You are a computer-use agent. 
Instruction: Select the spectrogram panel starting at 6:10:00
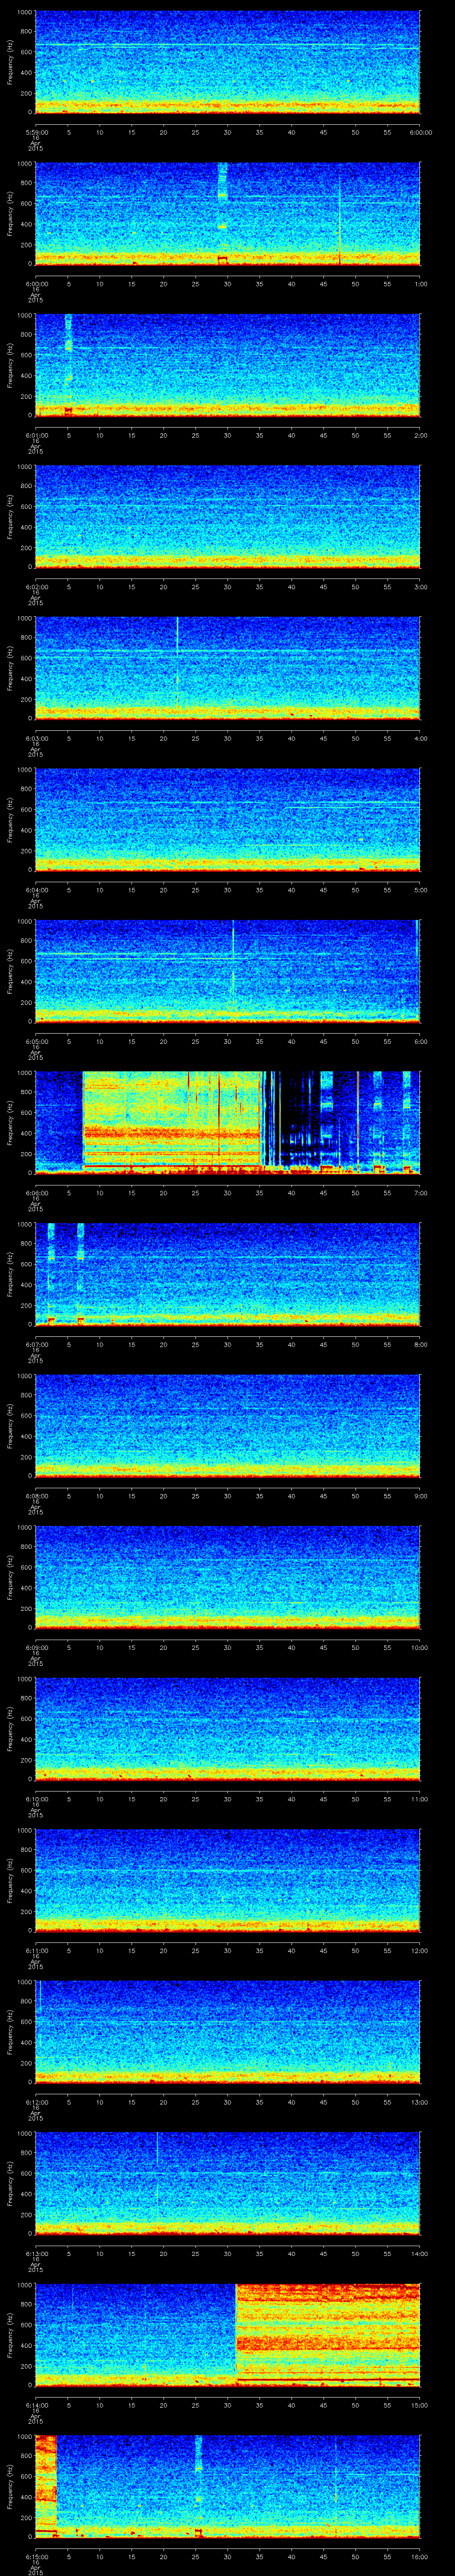point(228,1728)
